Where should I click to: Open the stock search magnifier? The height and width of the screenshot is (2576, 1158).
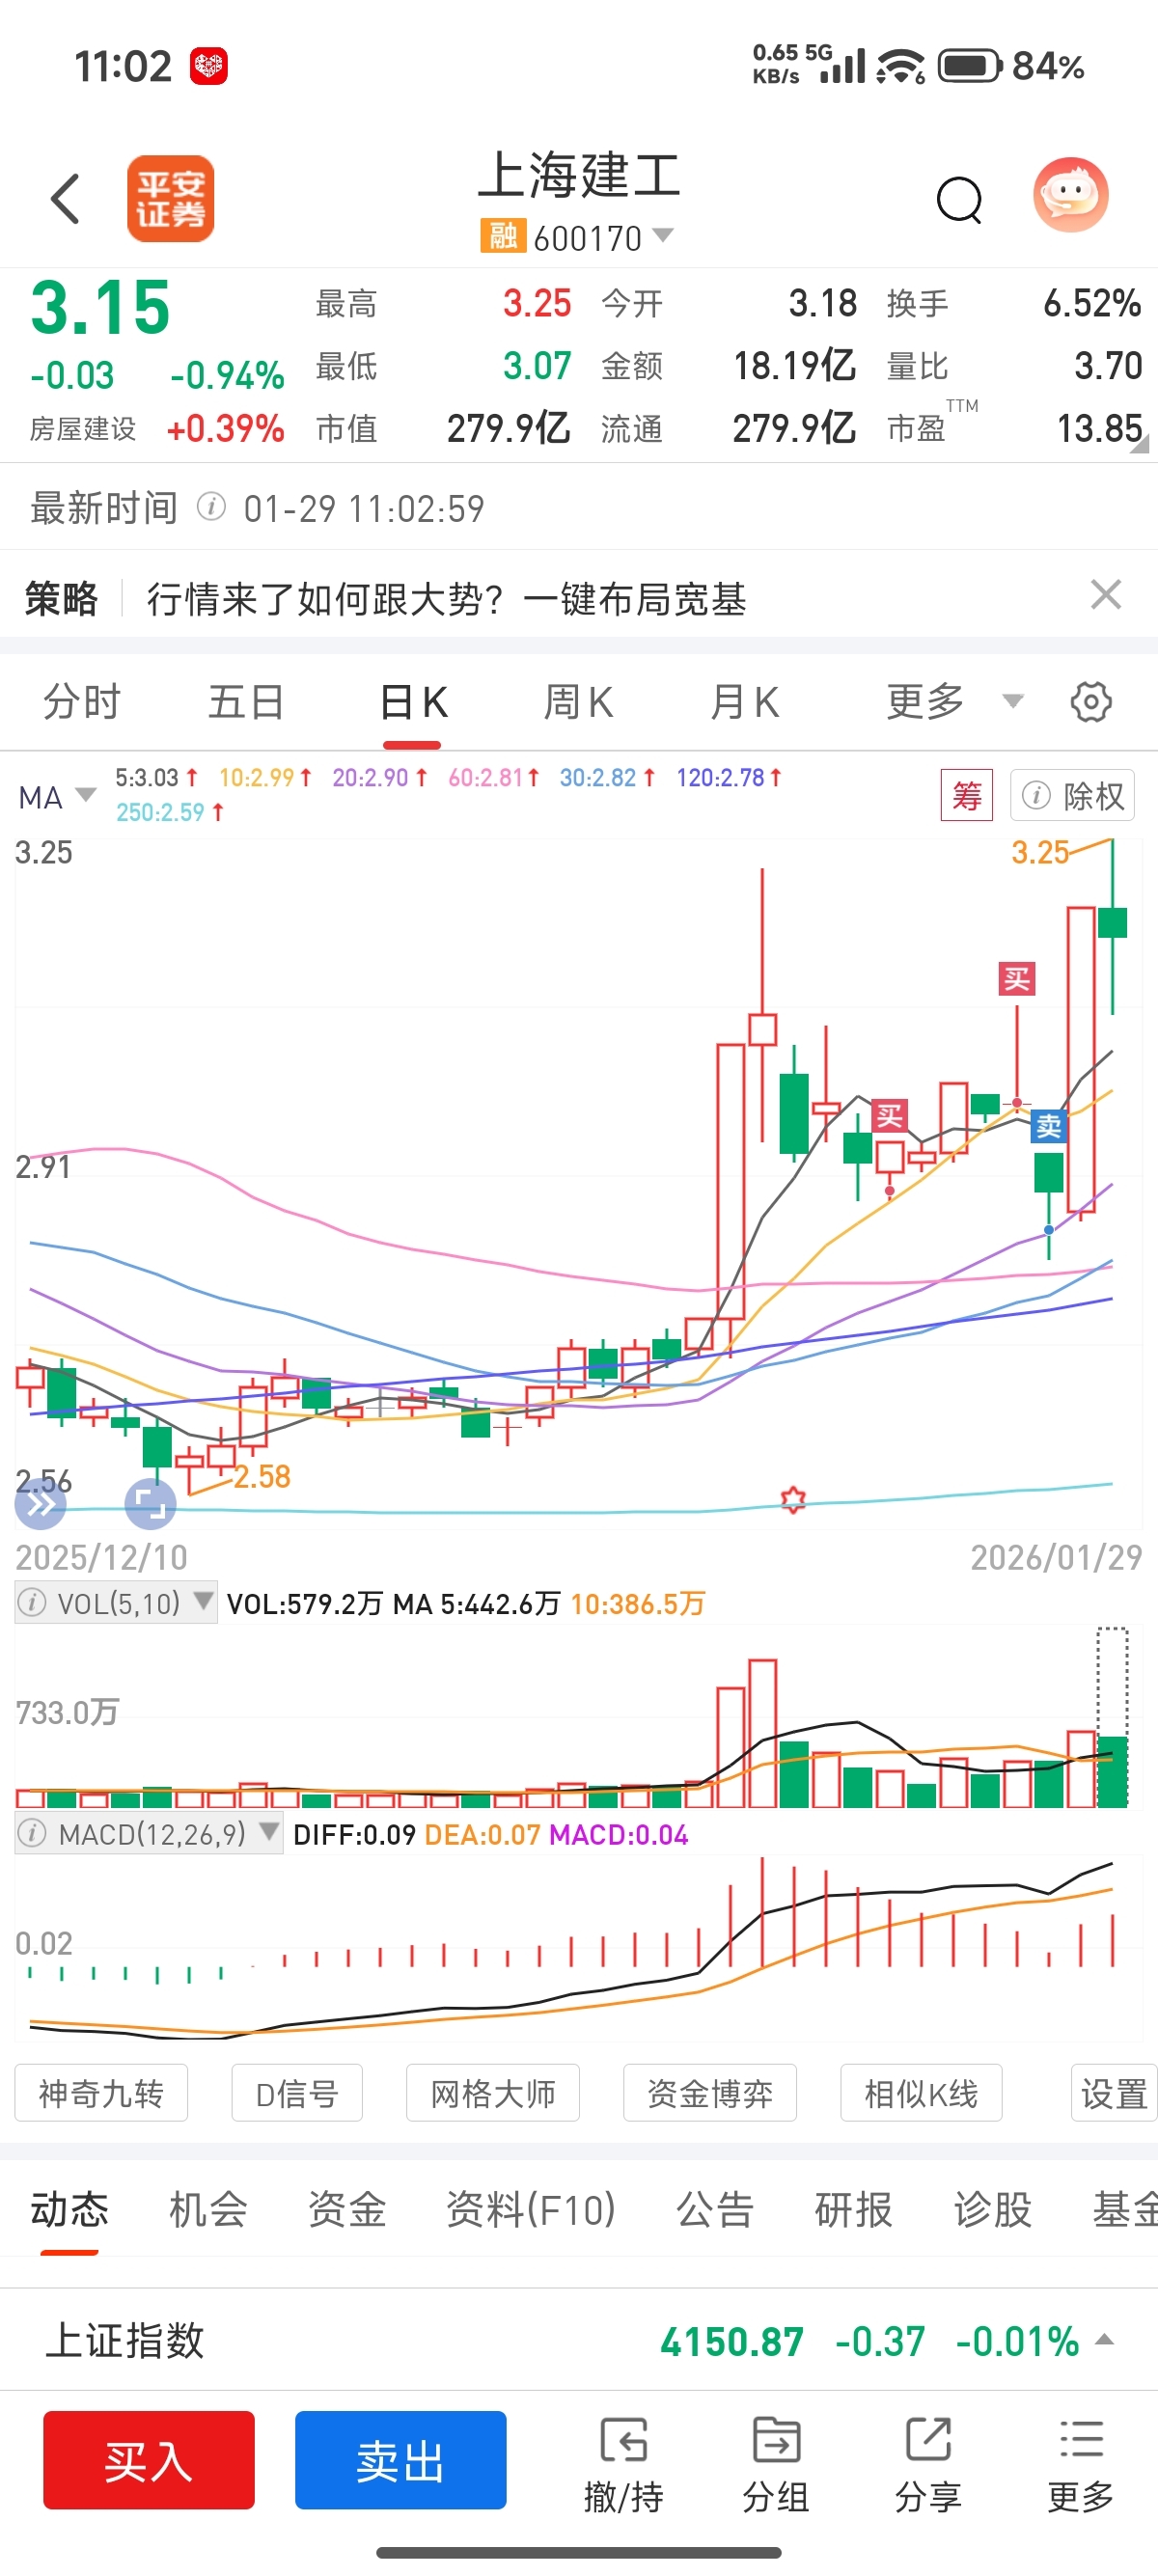pyautogui.click(x=959, y=199)
